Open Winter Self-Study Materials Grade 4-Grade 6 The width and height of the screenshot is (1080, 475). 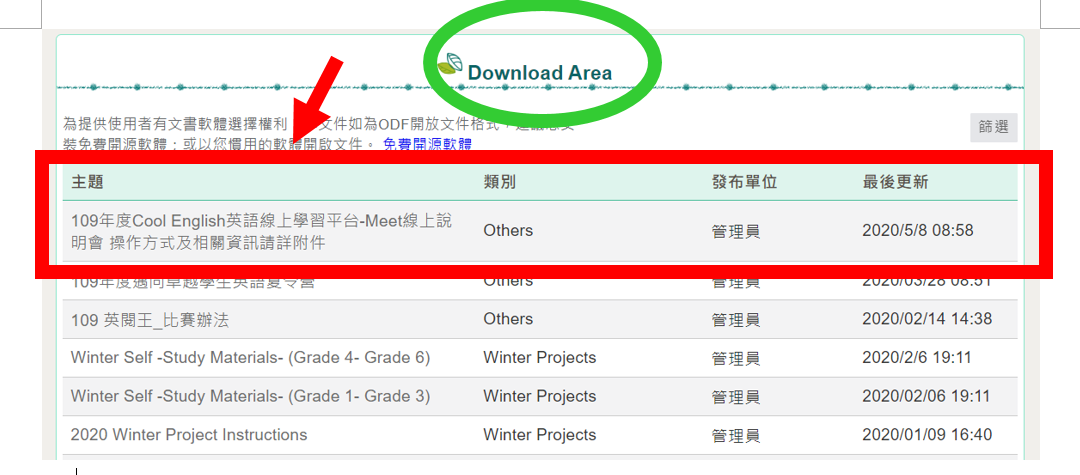(250, 358)
